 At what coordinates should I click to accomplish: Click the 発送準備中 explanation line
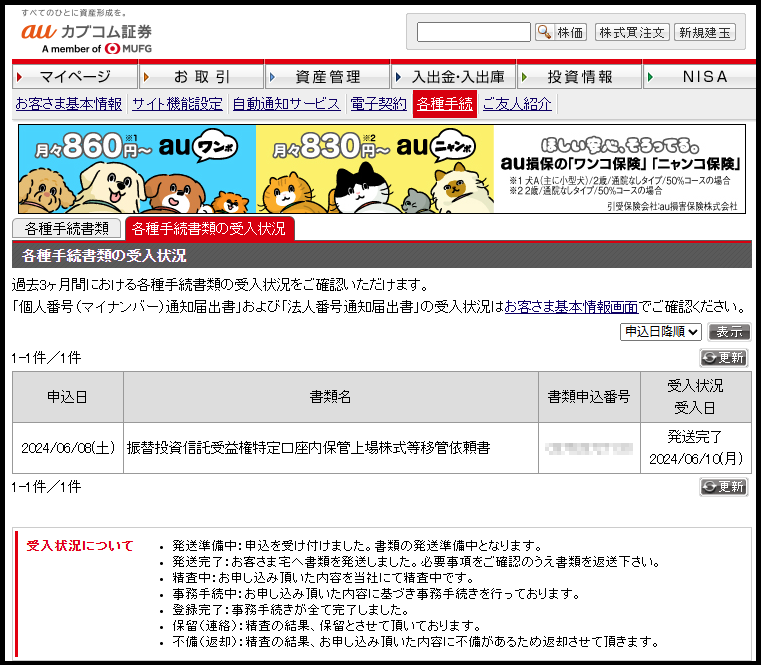coord(357,546)
